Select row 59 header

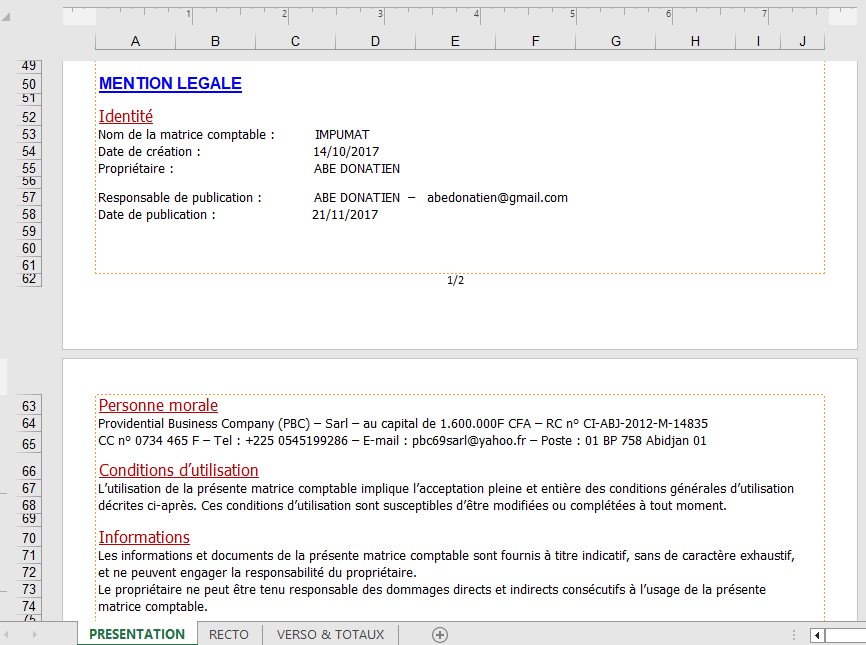(x=29, y=231)
